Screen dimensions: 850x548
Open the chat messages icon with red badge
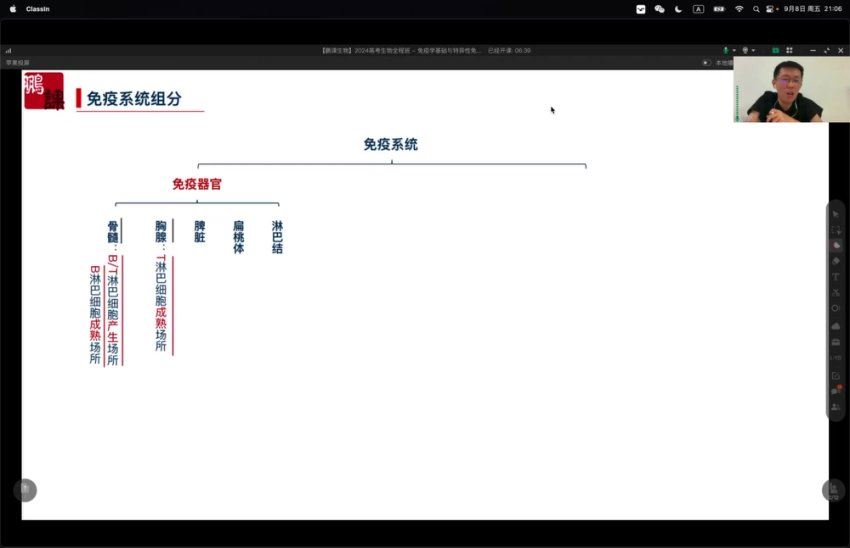click(836, 391)
